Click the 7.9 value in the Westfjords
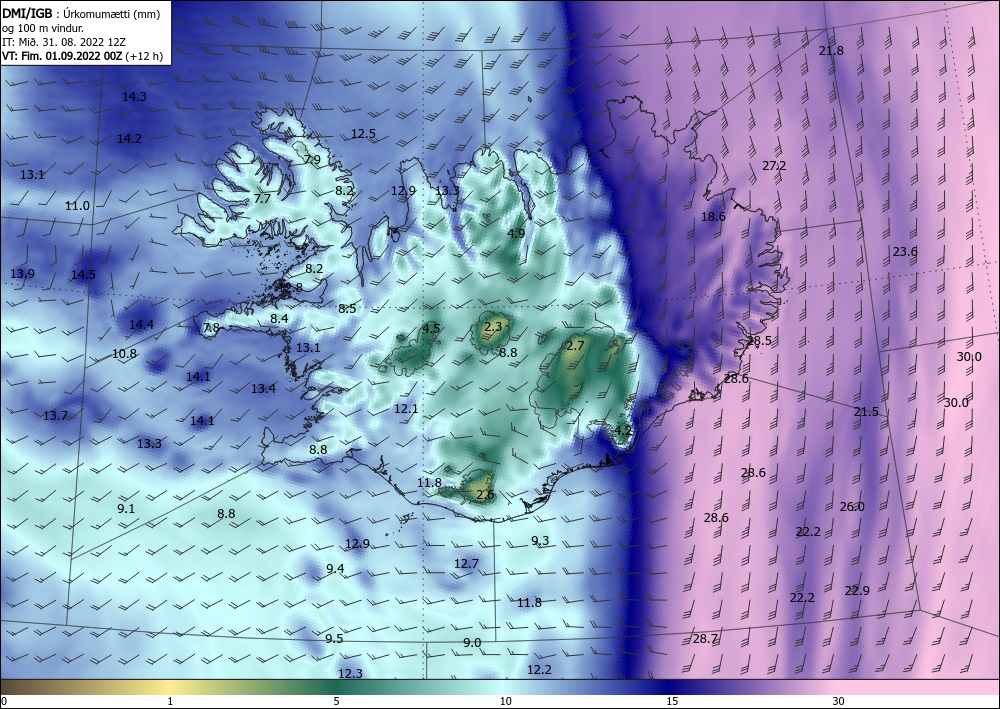The width and height of the screenshot is (1000, 709). click(x=312, y=159)
